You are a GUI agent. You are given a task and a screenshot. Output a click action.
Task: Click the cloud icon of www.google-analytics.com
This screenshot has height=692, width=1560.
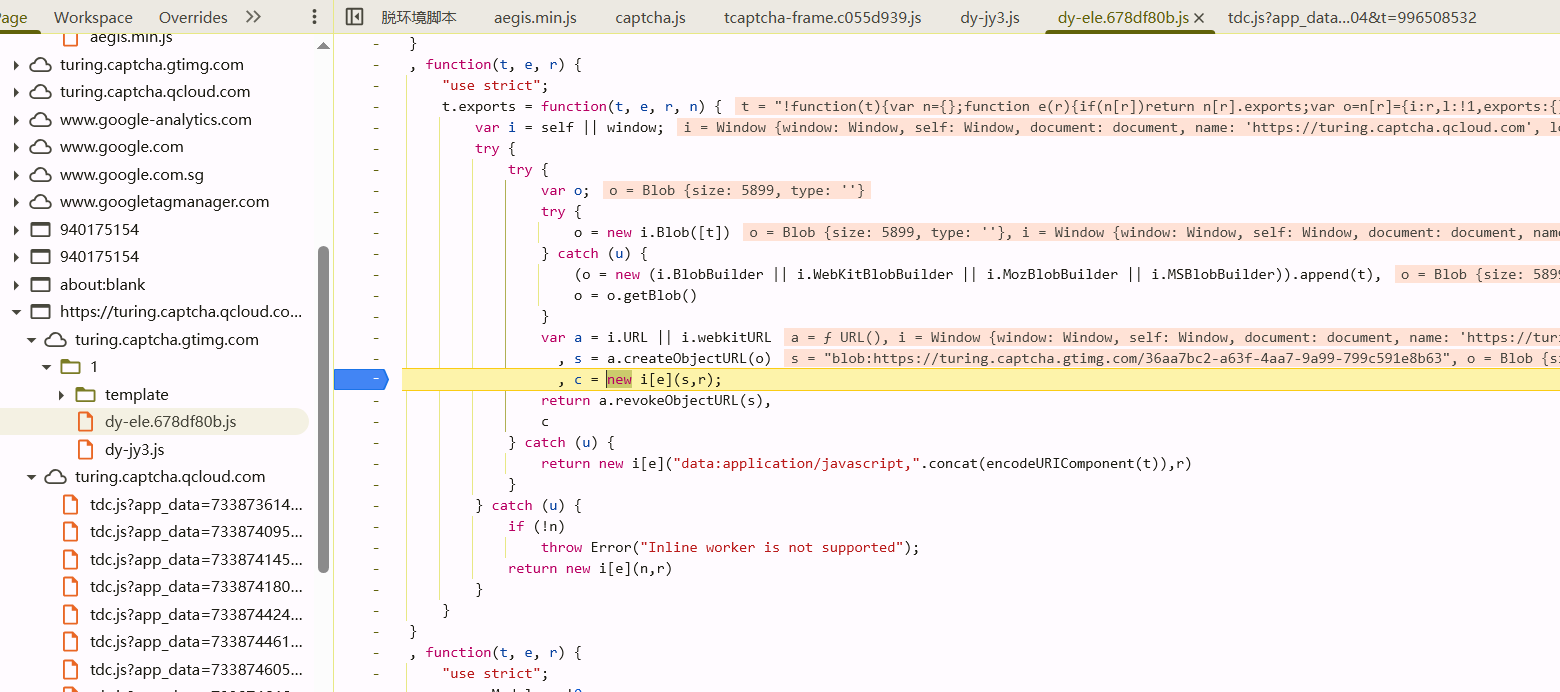tap(41, 119)
